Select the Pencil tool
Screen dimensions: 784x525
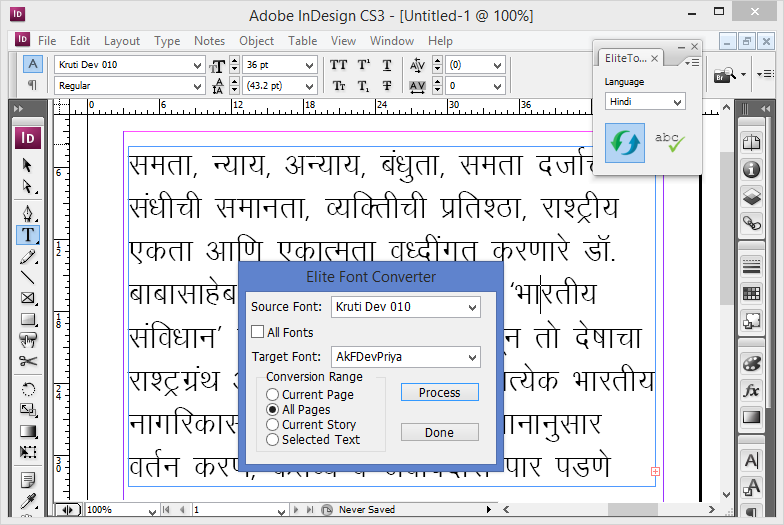click(27, 256)
